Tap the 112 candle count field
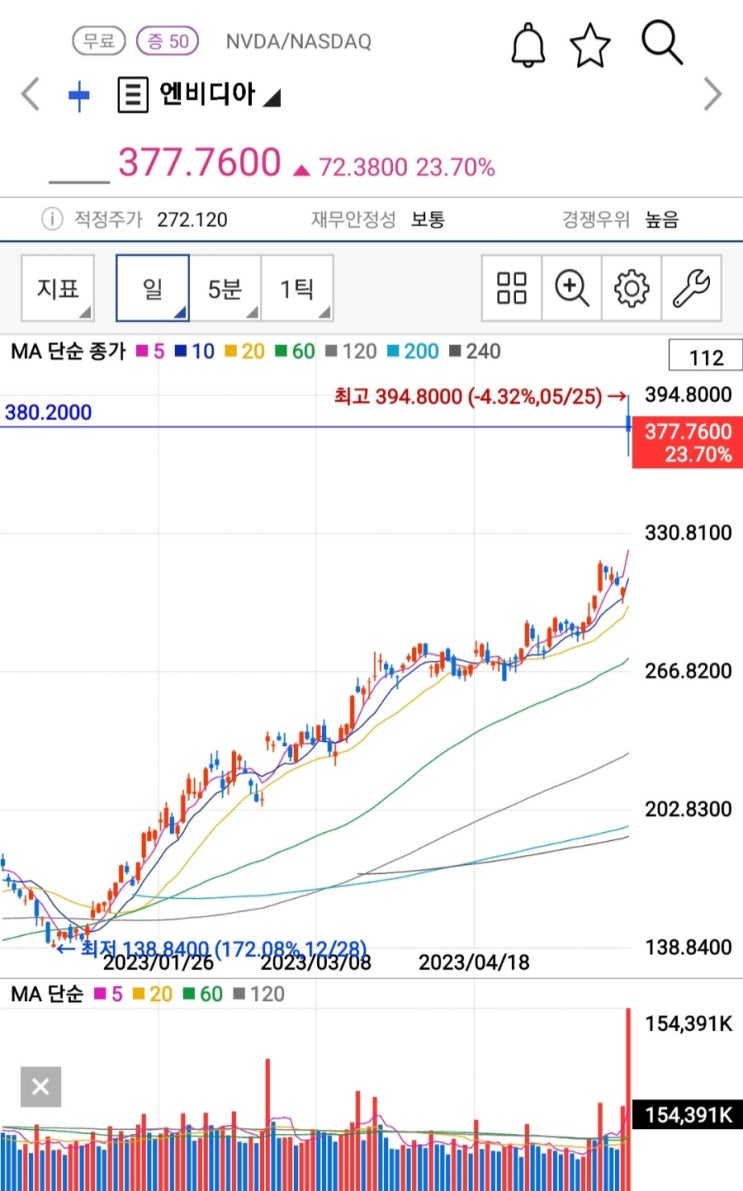 (x=706, y=357)
